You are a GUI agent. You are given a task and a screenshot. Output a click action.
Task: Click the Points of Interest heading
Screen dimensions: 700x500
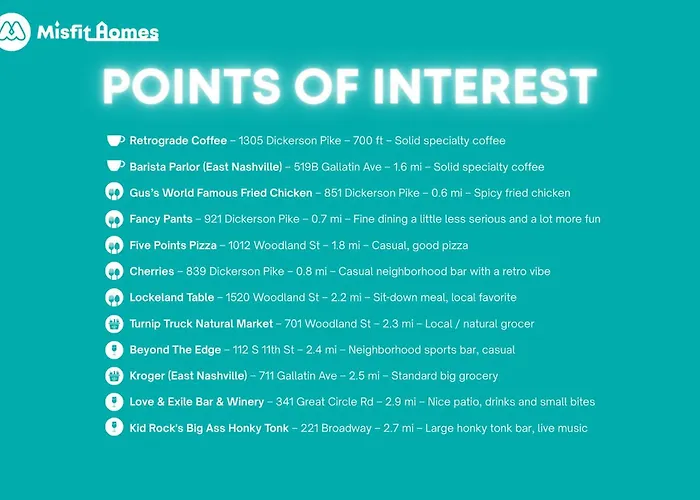tap(349, 86)
